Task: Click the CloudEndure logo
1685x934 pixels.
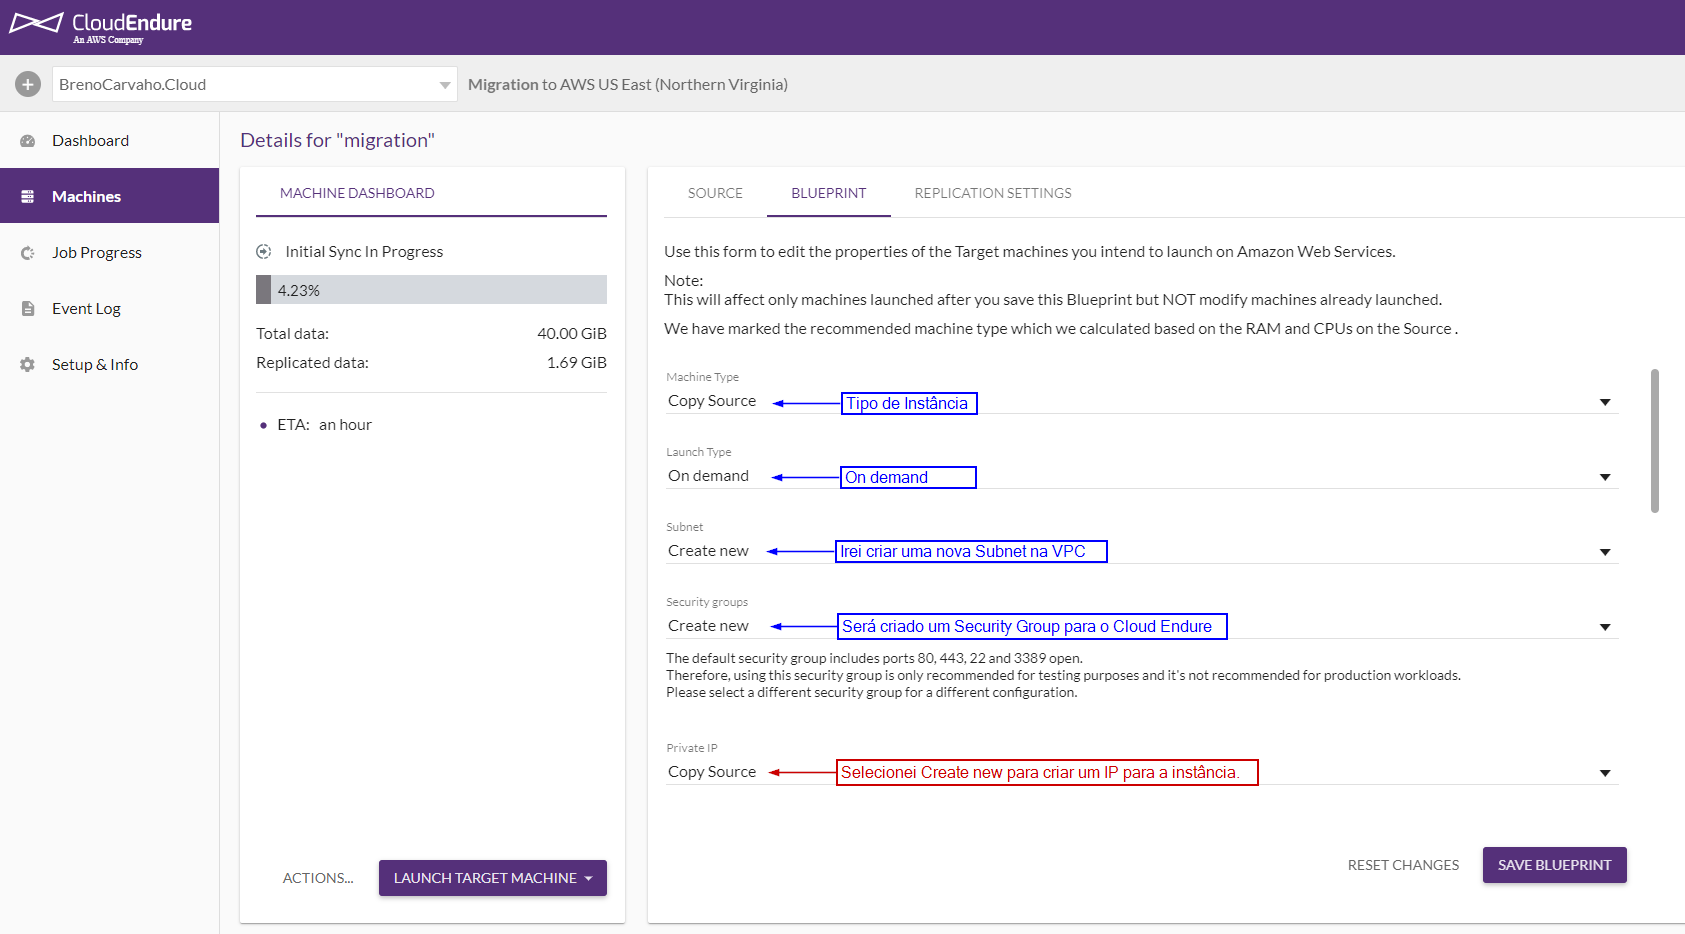Action: coord(101,26)
